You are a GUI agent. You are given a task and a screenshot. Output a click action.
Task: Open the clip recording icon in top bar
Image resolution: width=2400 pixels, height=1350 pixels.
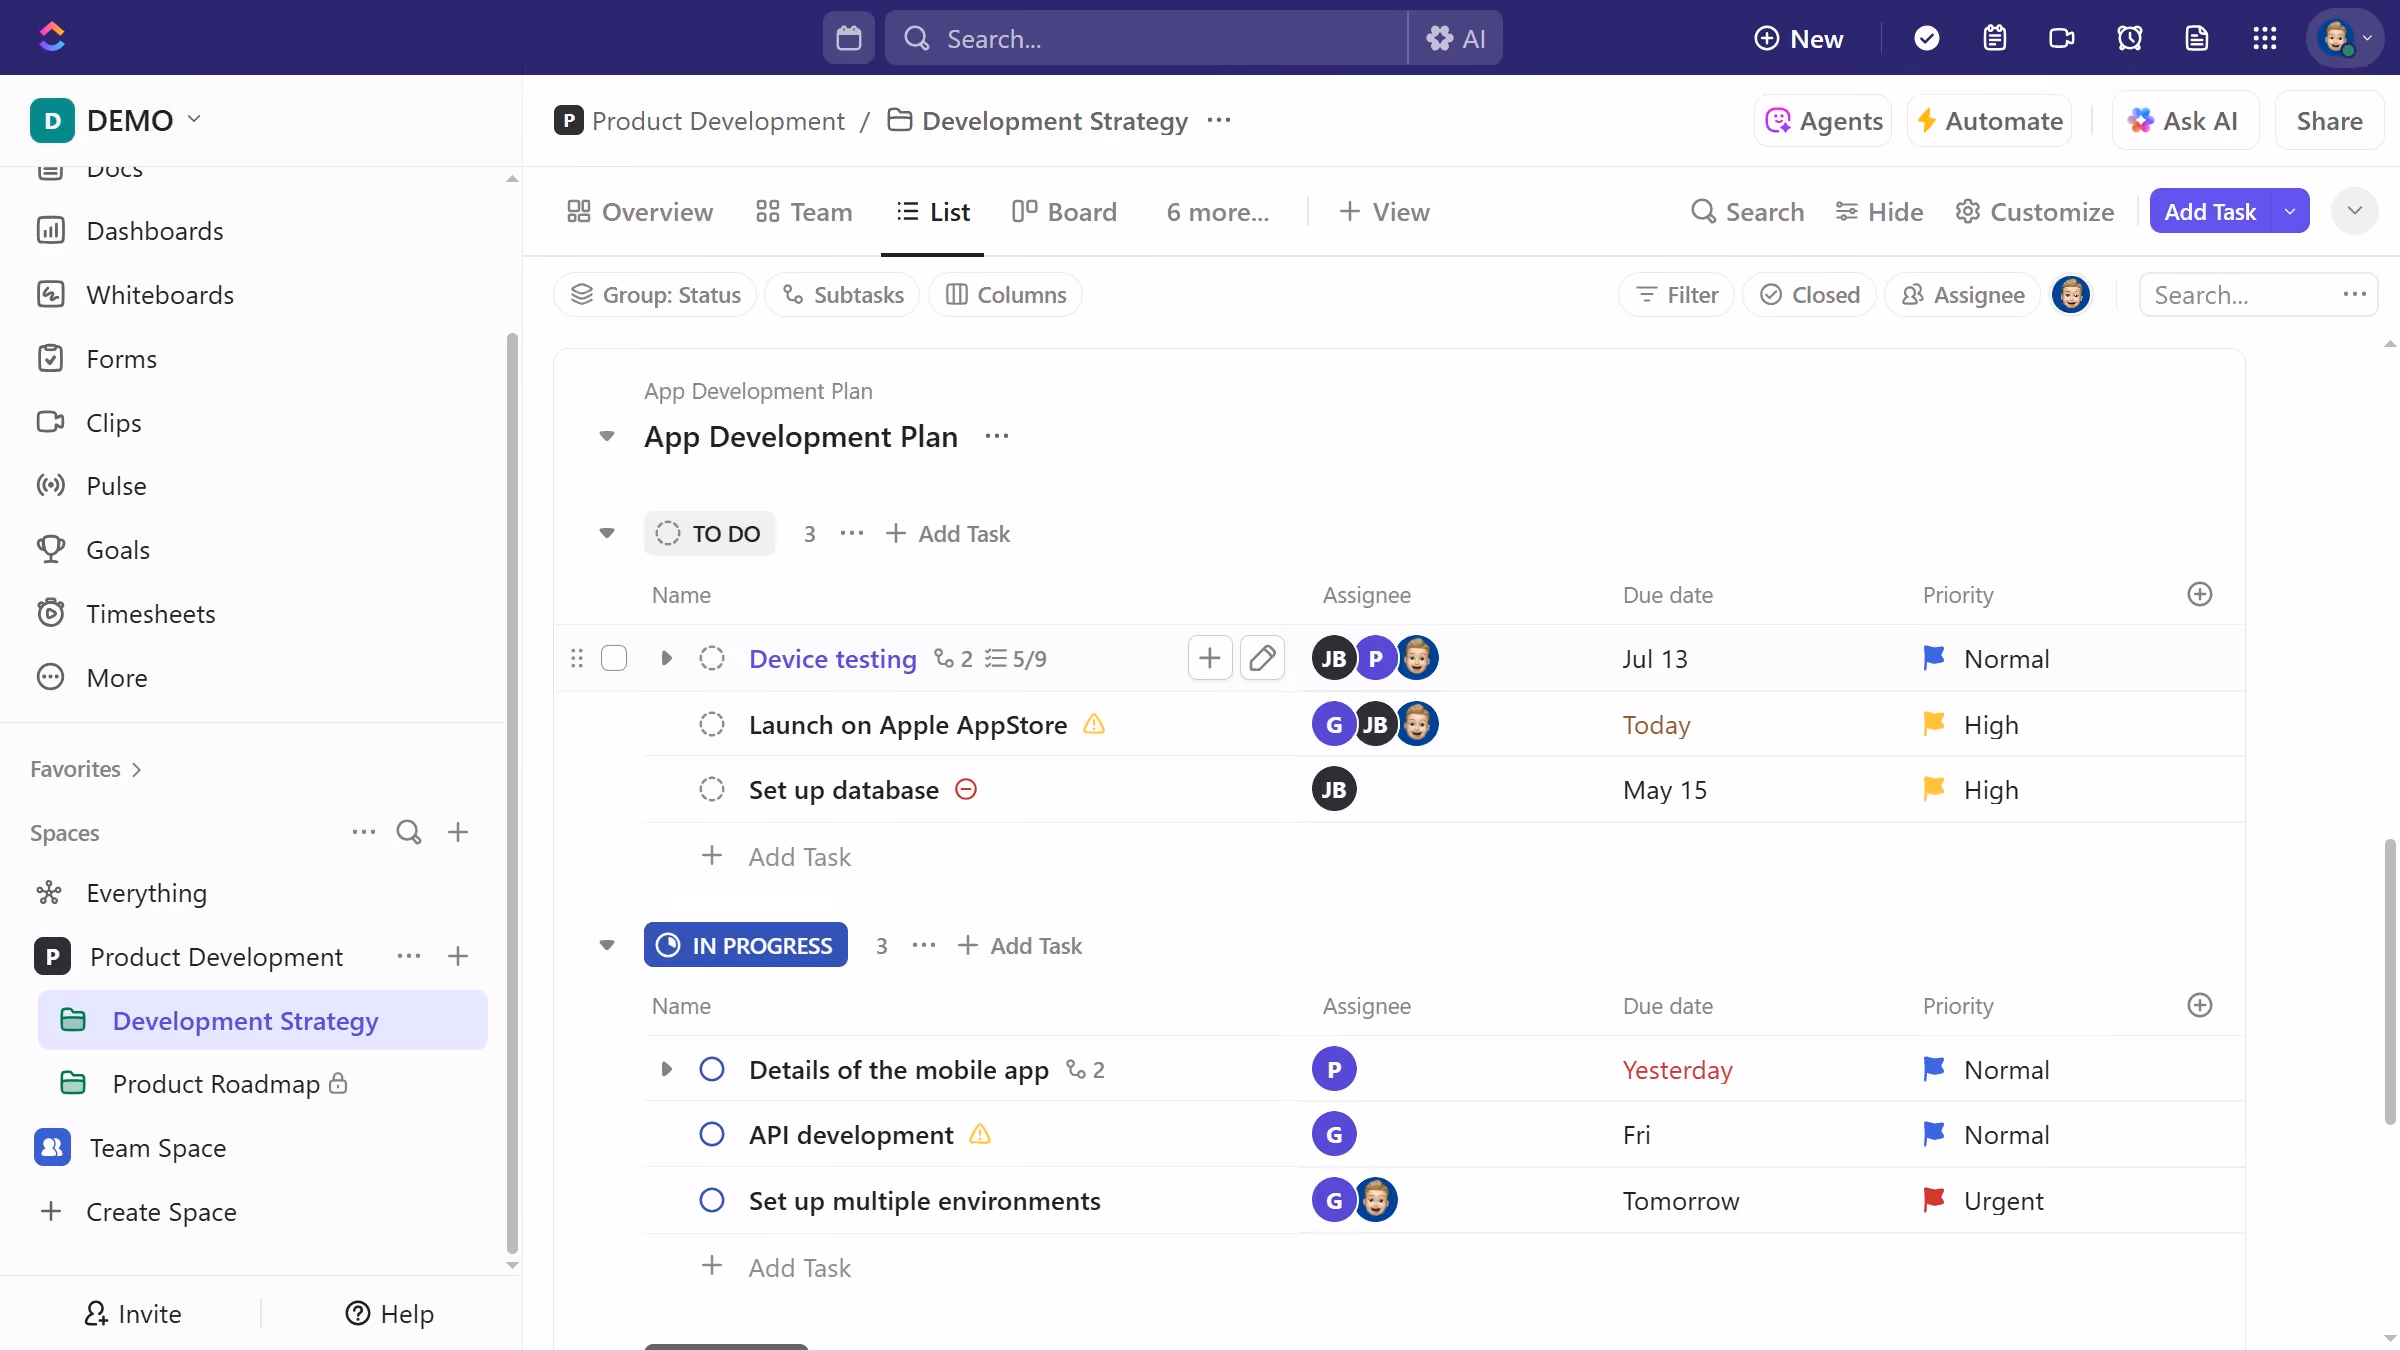pyautogui.click(x=2061, y=38)
